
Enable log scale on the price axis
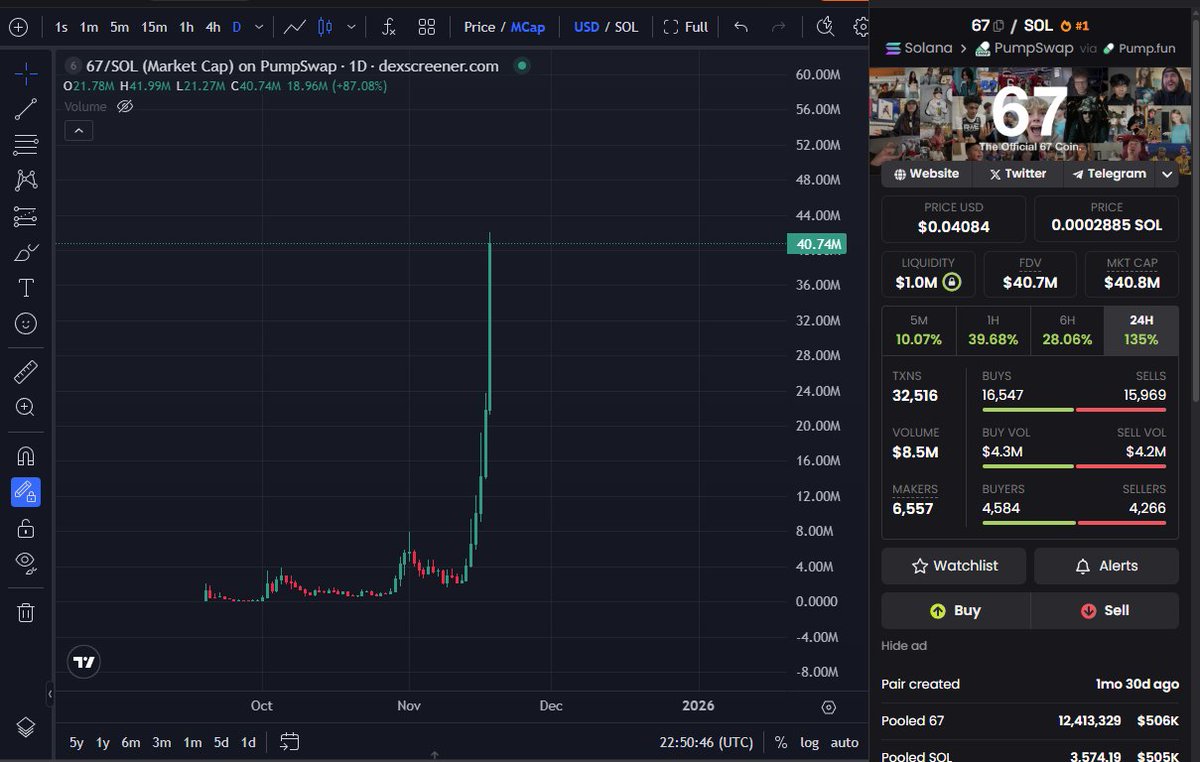[809, 743]
